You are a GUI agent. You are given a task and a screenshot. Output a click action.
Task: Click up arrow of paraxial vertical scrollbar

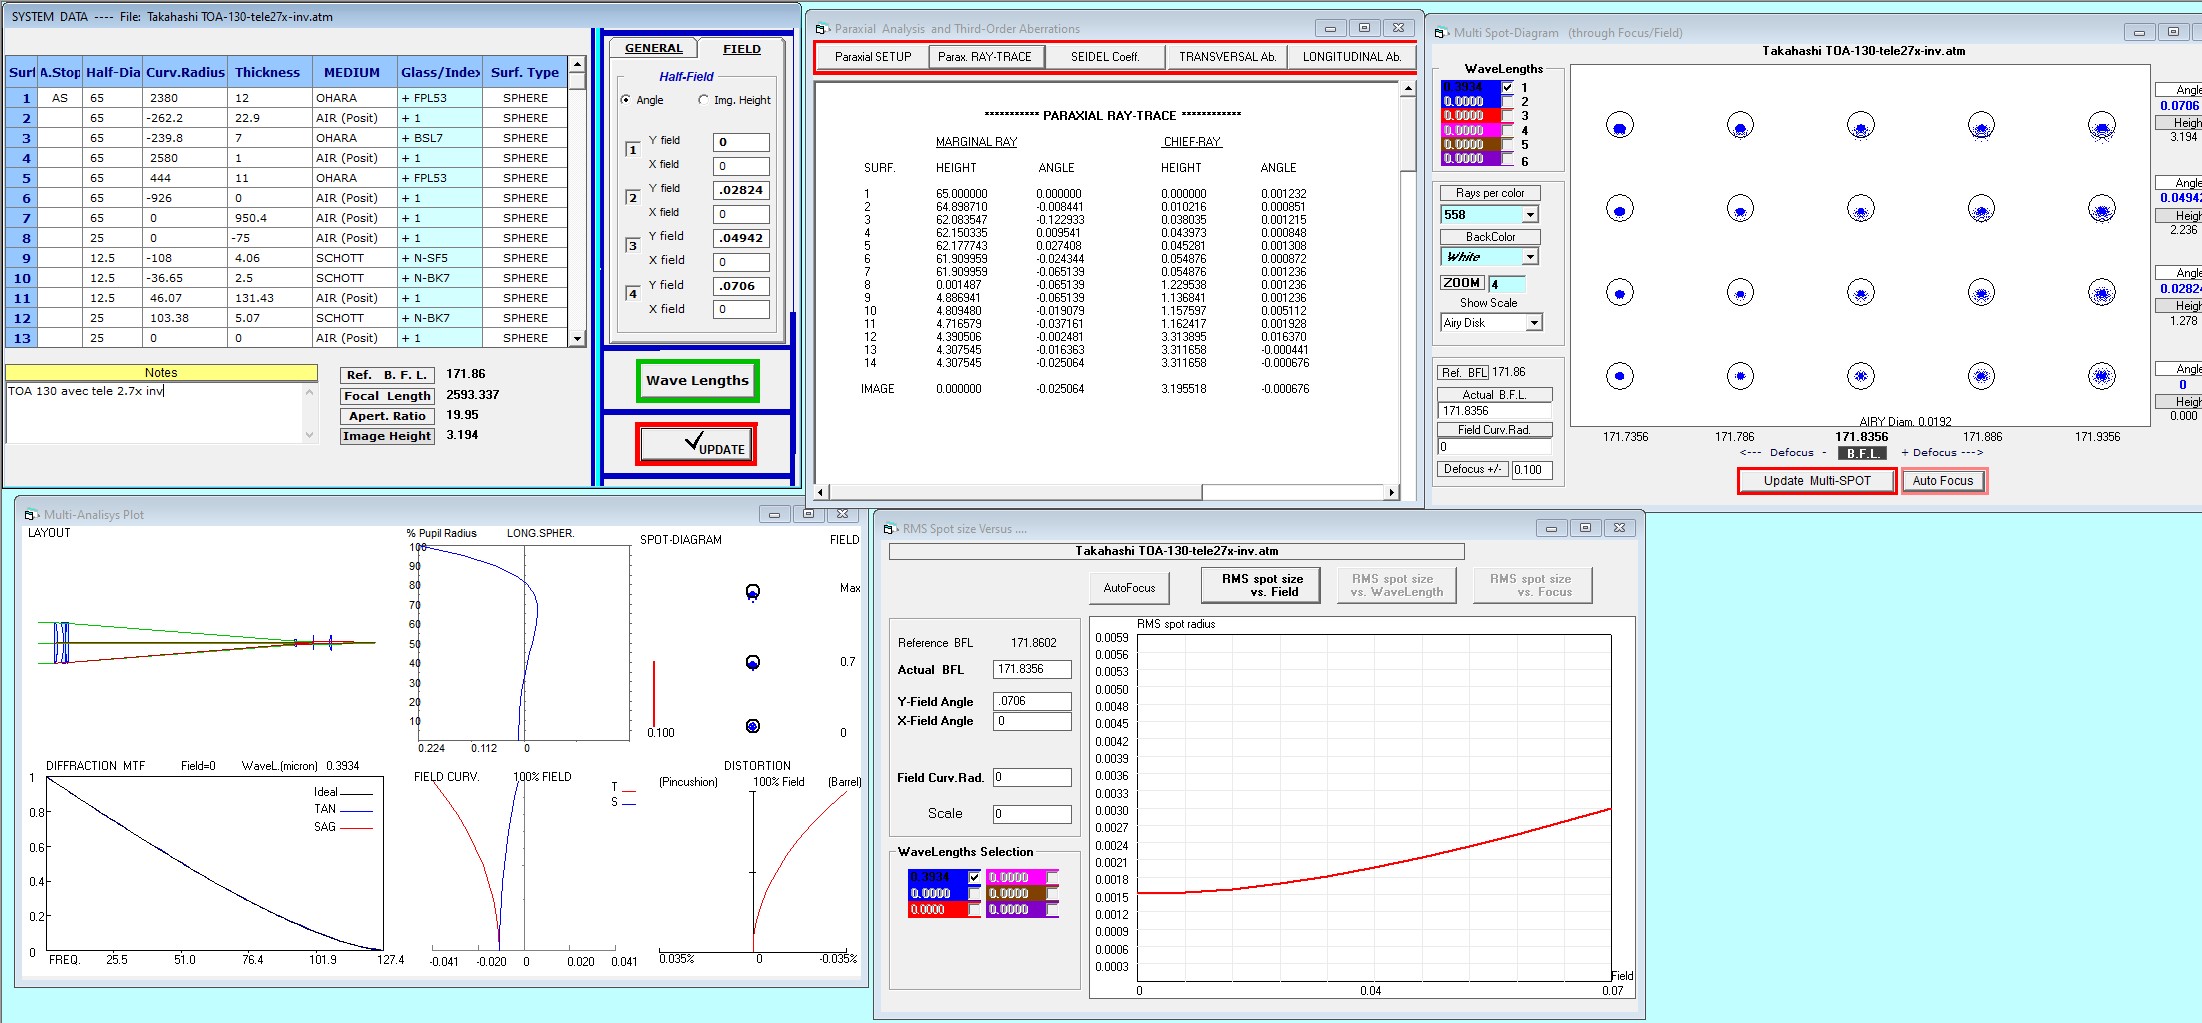[1408, 89]
